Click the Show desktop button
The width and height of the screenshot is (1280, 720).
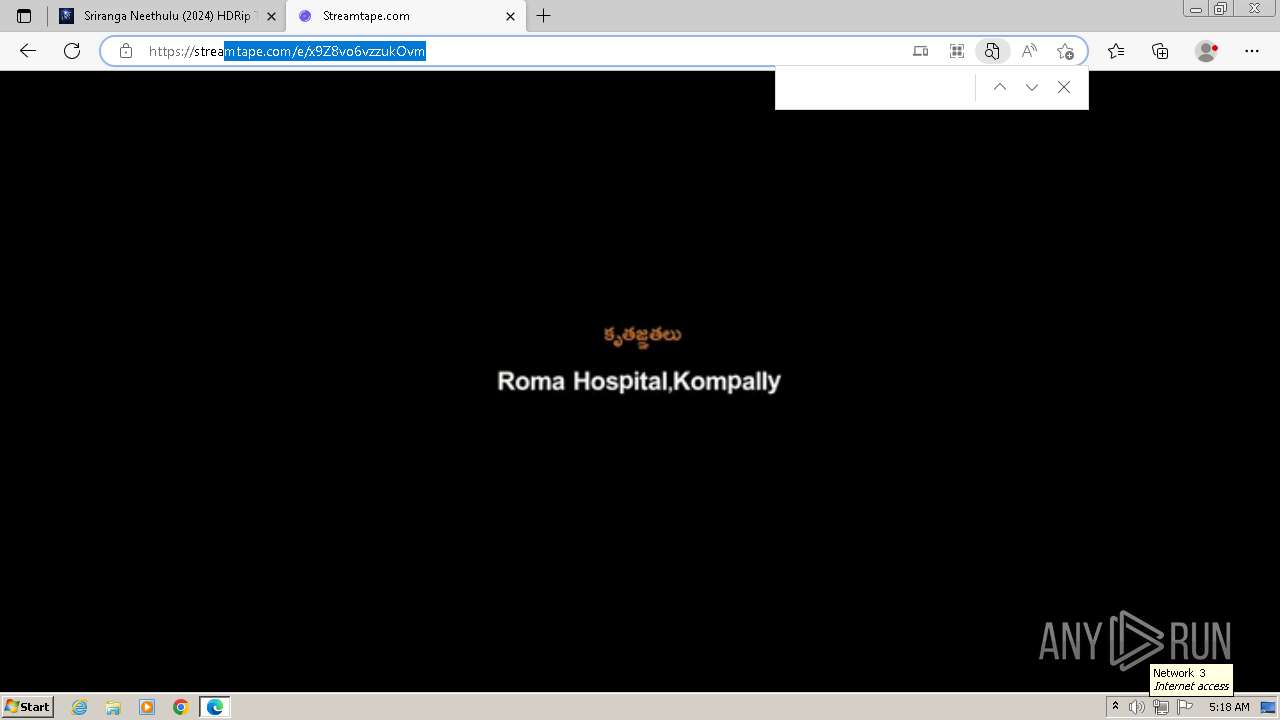click(1269, 707)
